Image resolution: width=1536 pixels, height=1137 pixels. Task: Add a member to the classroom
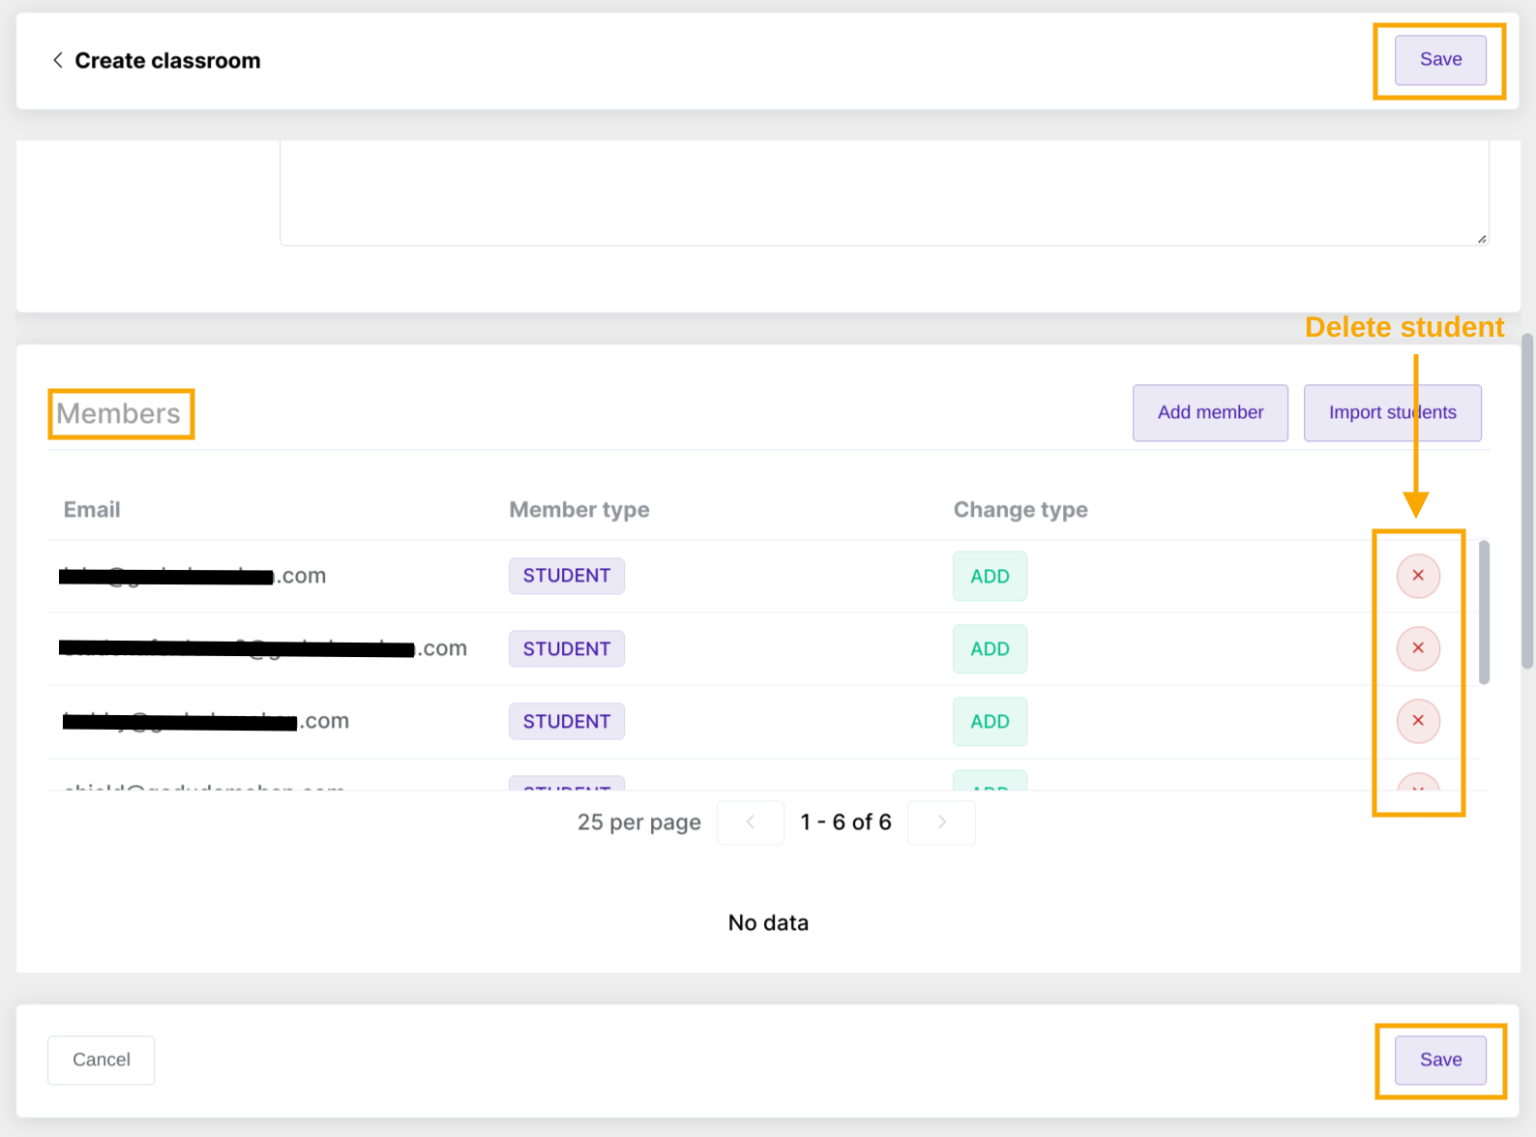(x=1210, y=412)
